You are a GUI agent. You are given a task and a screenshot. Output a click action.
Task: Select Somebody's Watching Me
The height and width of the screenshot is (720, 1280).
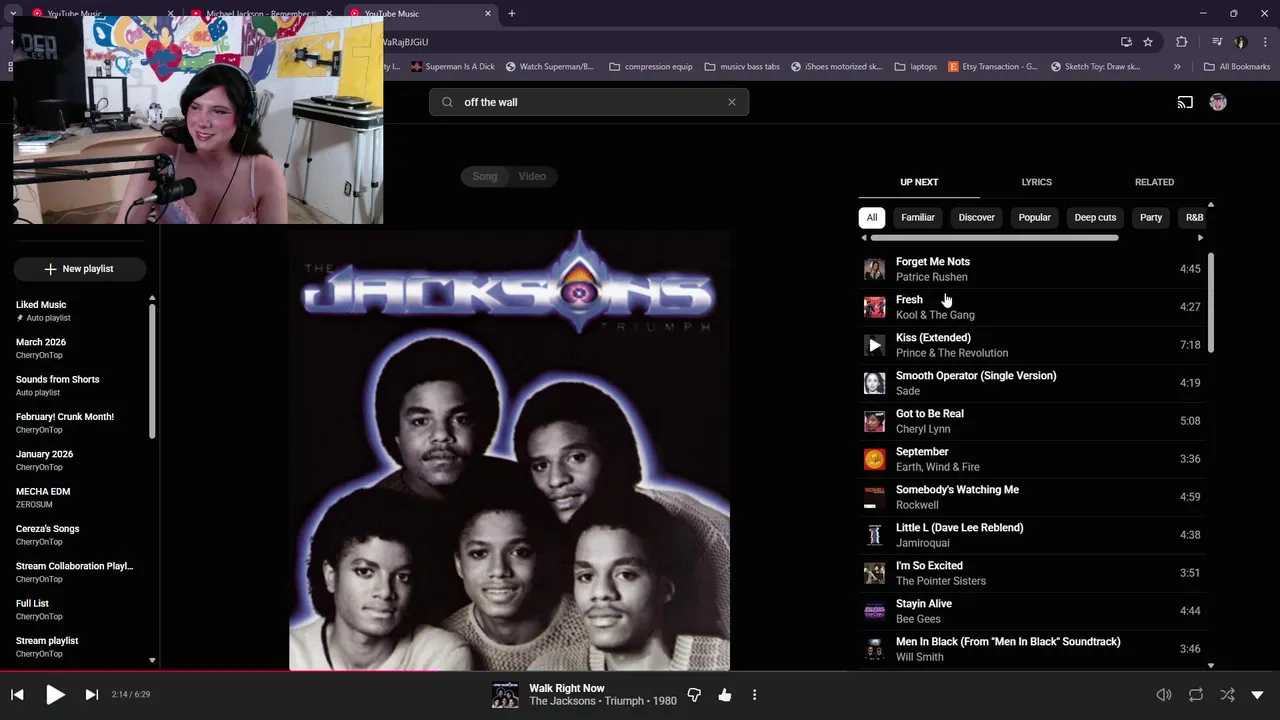1032,497
